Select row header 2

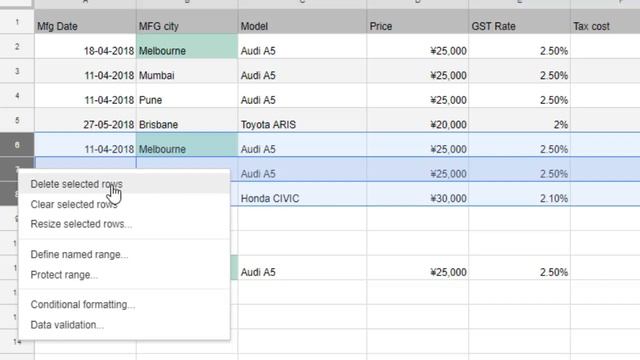coord(17,47)
